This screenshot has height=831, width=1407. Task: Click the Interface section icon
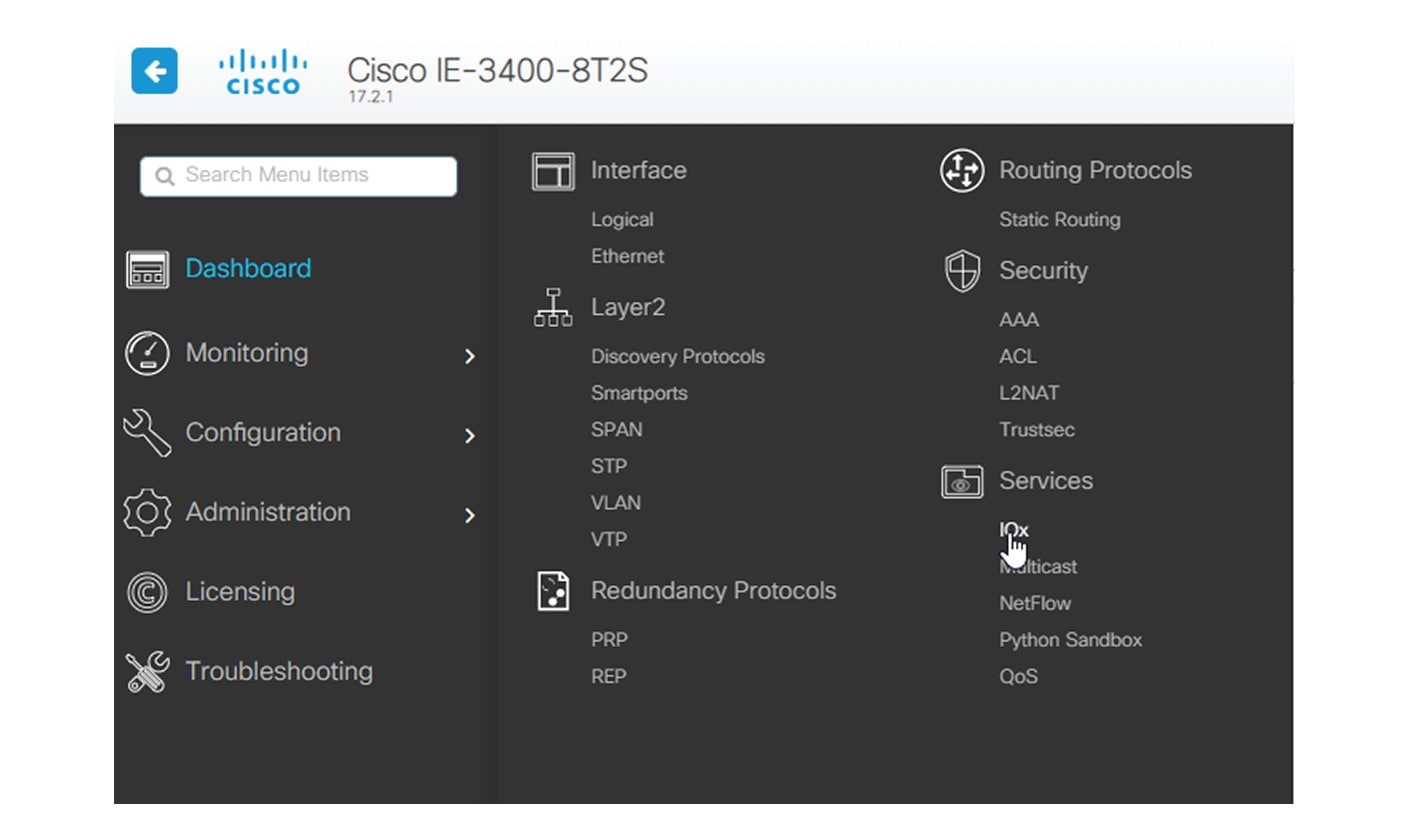tap(553, 171)
